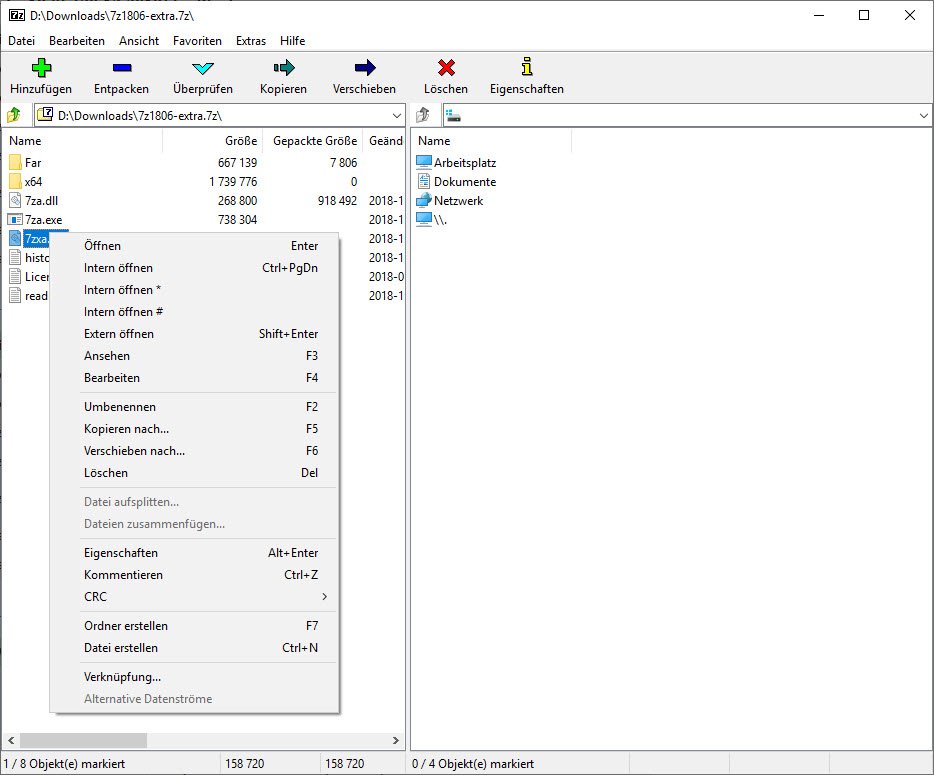Click the Arbeitsplatz computer icon
The height and width of the screenshot is (775, 934).
tap(424, 162)
